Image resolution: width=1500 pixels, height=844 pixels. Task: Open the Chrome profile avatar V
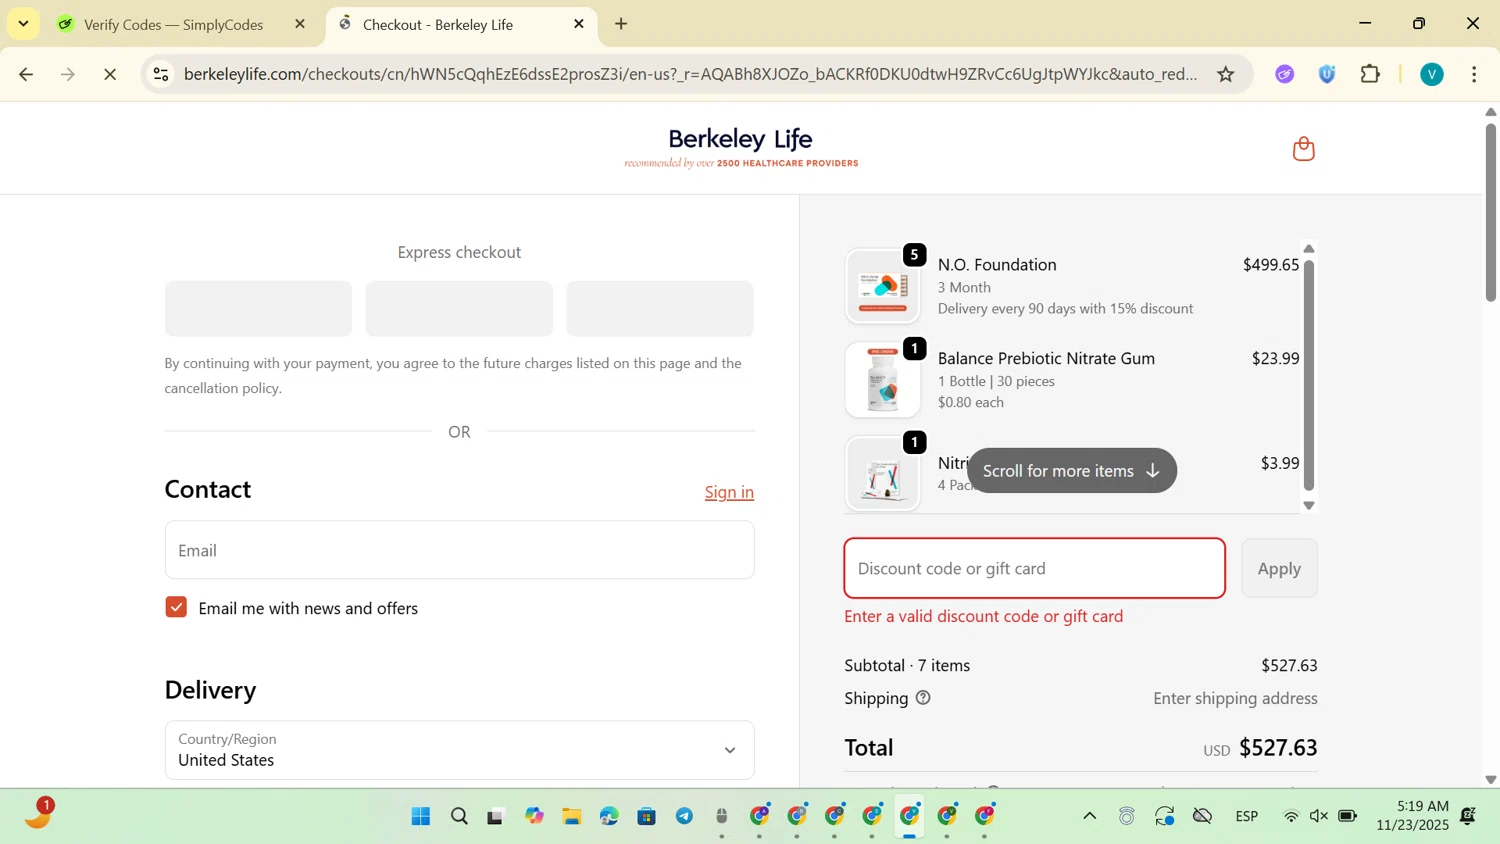point(1432,74)
